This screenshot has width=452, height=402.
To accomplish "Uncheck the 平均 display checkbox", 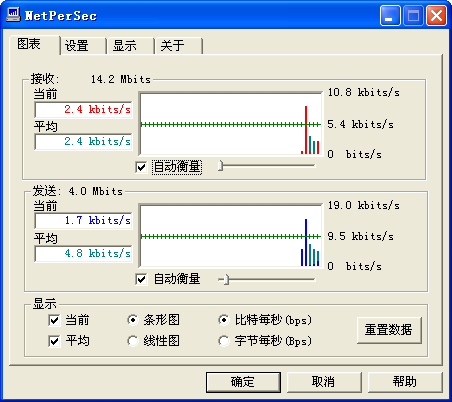I will pos(54,341).
